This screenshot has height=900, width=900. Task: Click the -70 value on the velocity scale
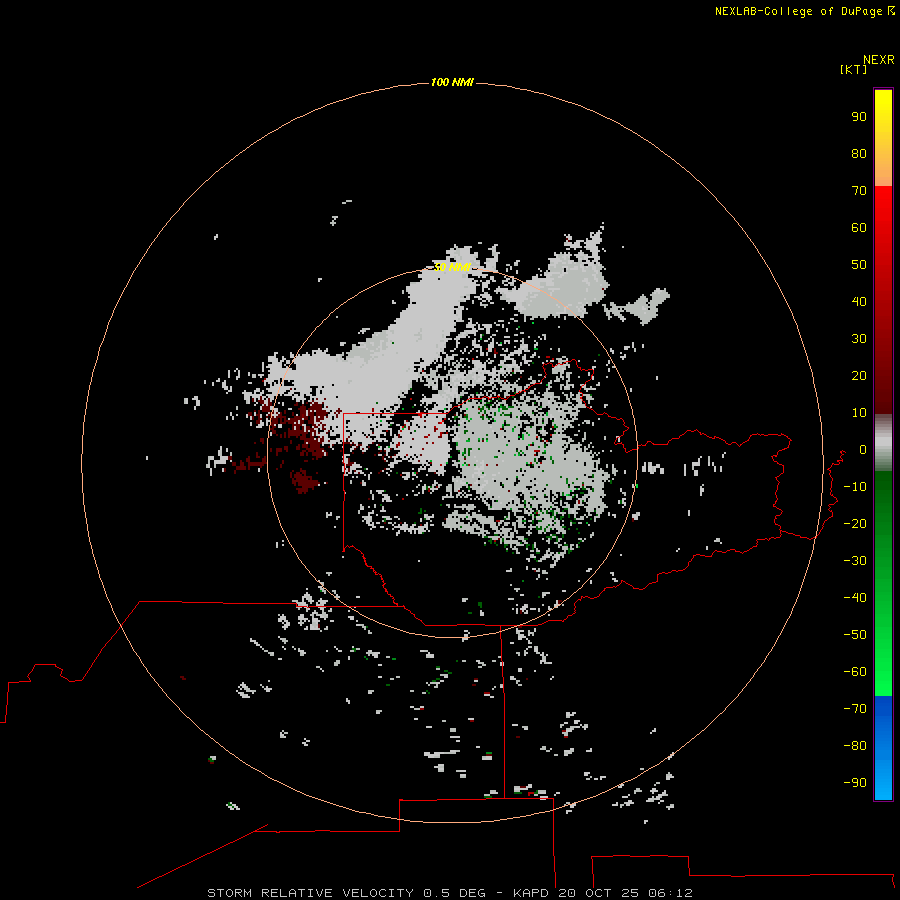coord(855,709)
